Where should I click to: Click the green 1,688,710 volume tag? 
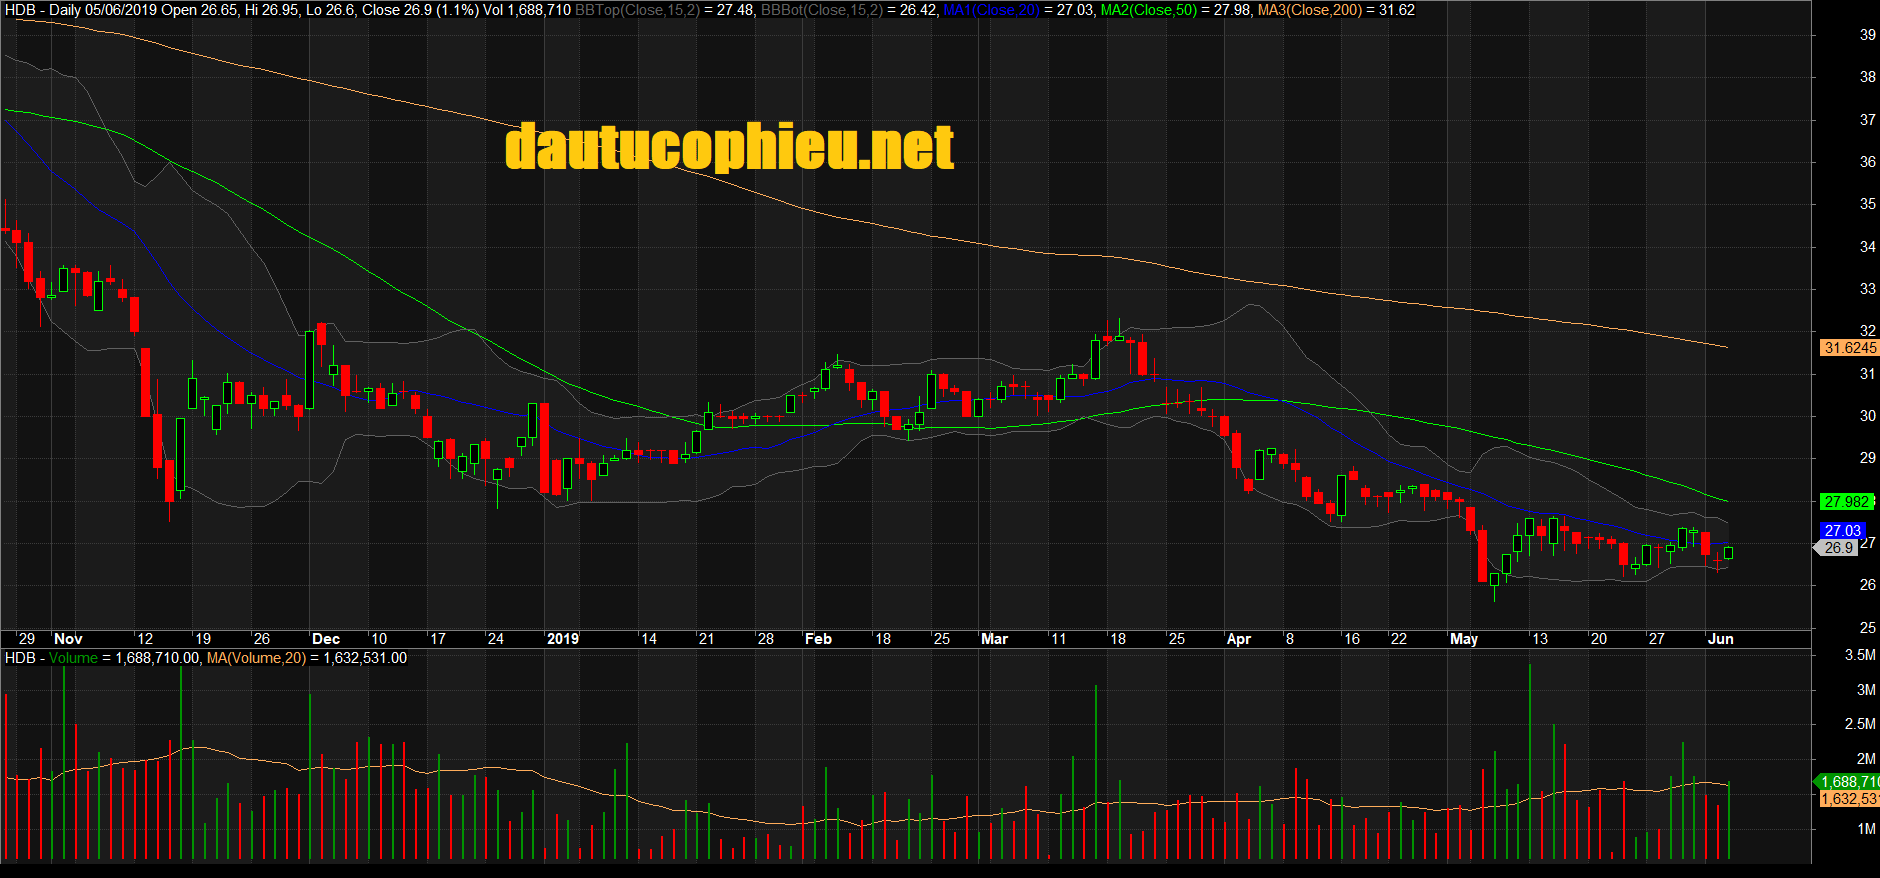[x=1848, y=782]
